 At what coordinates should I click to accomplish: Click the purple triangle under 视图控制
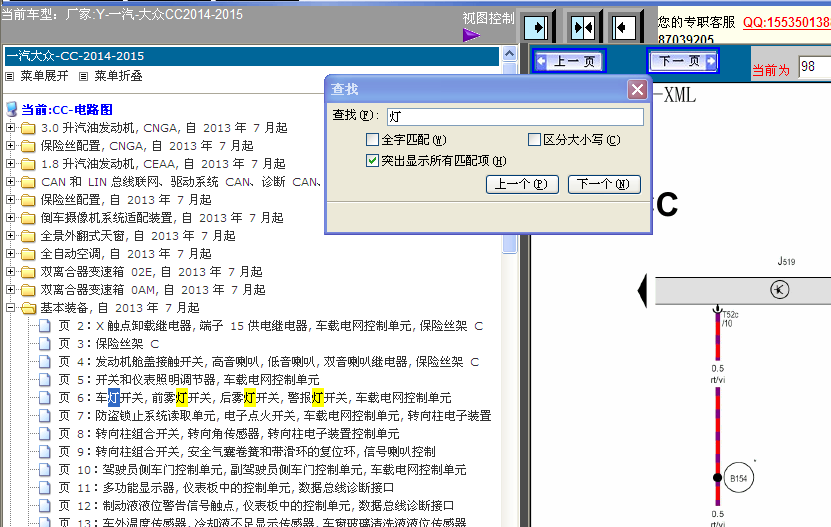coord(471,35)
